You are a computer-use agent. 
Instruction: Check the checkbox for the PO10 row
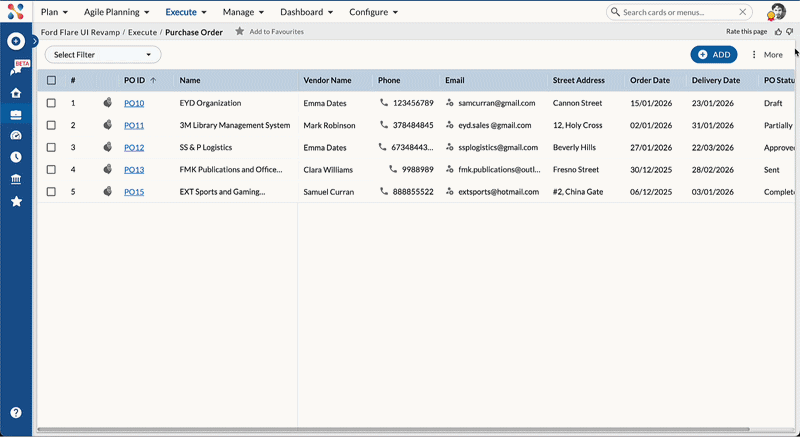point(51,103)
